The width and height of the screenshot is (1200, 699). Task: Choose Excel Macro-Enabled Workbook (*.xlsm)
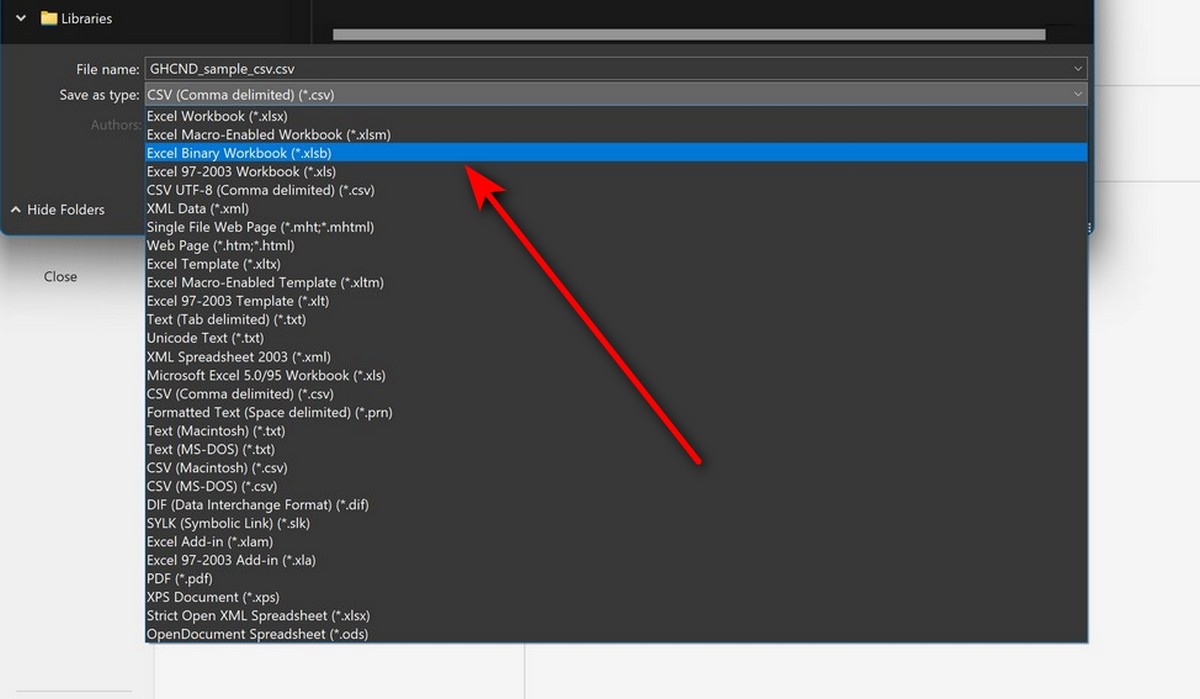tap(616, 134)
